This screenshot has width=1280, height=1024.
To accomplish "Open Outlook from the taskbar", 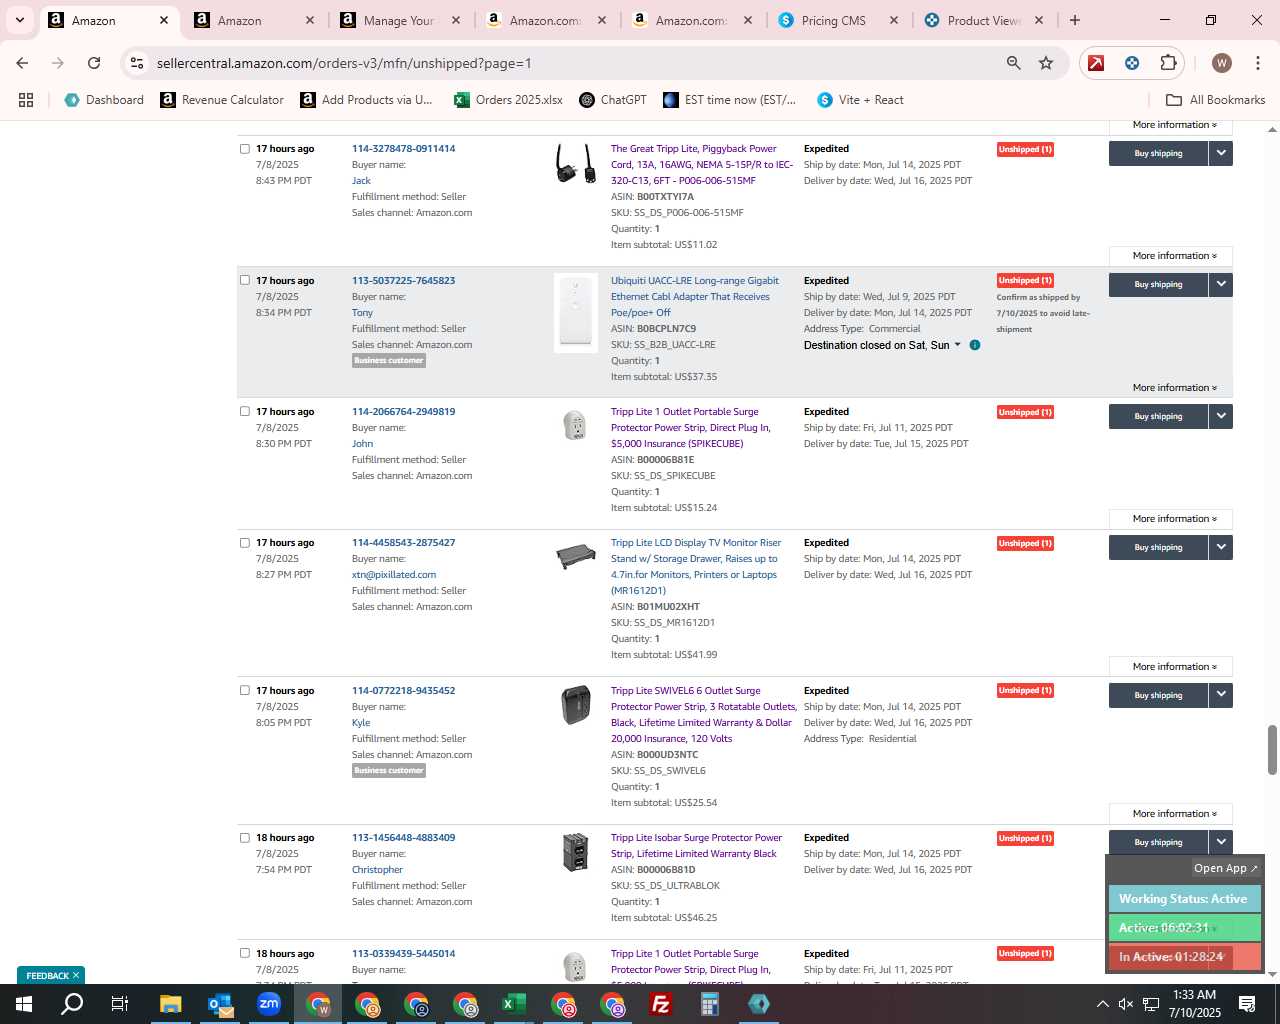I will (x=220, y=1004).
